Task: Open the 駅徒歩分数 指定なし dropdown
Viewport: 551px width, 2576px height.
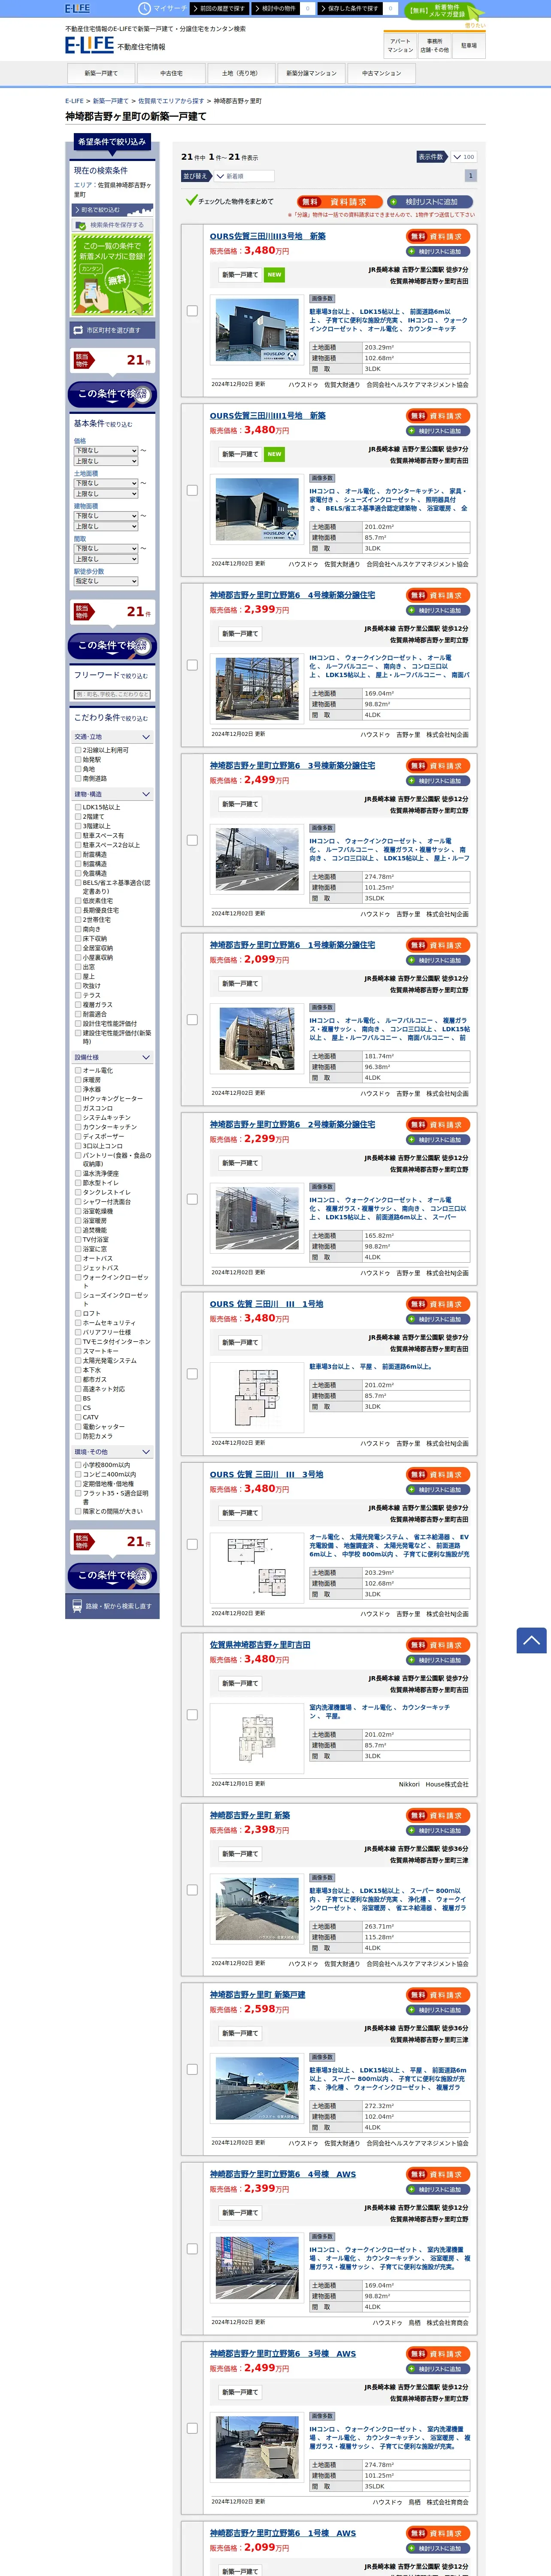Action: point(106,581)
